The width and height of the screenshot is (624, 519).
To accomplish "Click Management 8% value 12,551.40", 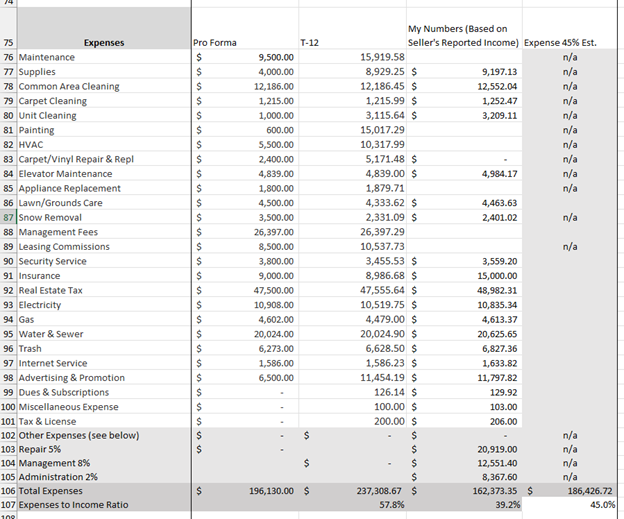I will click(464, 463).
